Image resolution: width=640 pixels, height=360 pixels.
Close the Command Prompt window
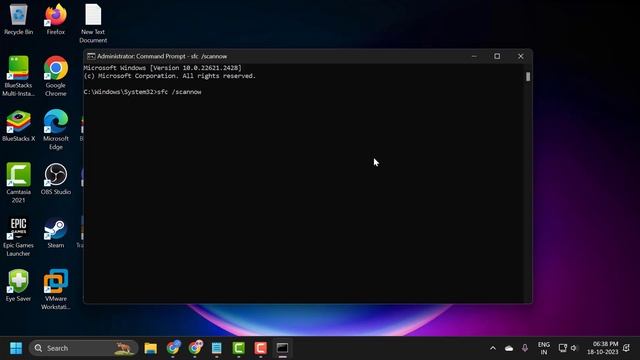coord(520,56)
